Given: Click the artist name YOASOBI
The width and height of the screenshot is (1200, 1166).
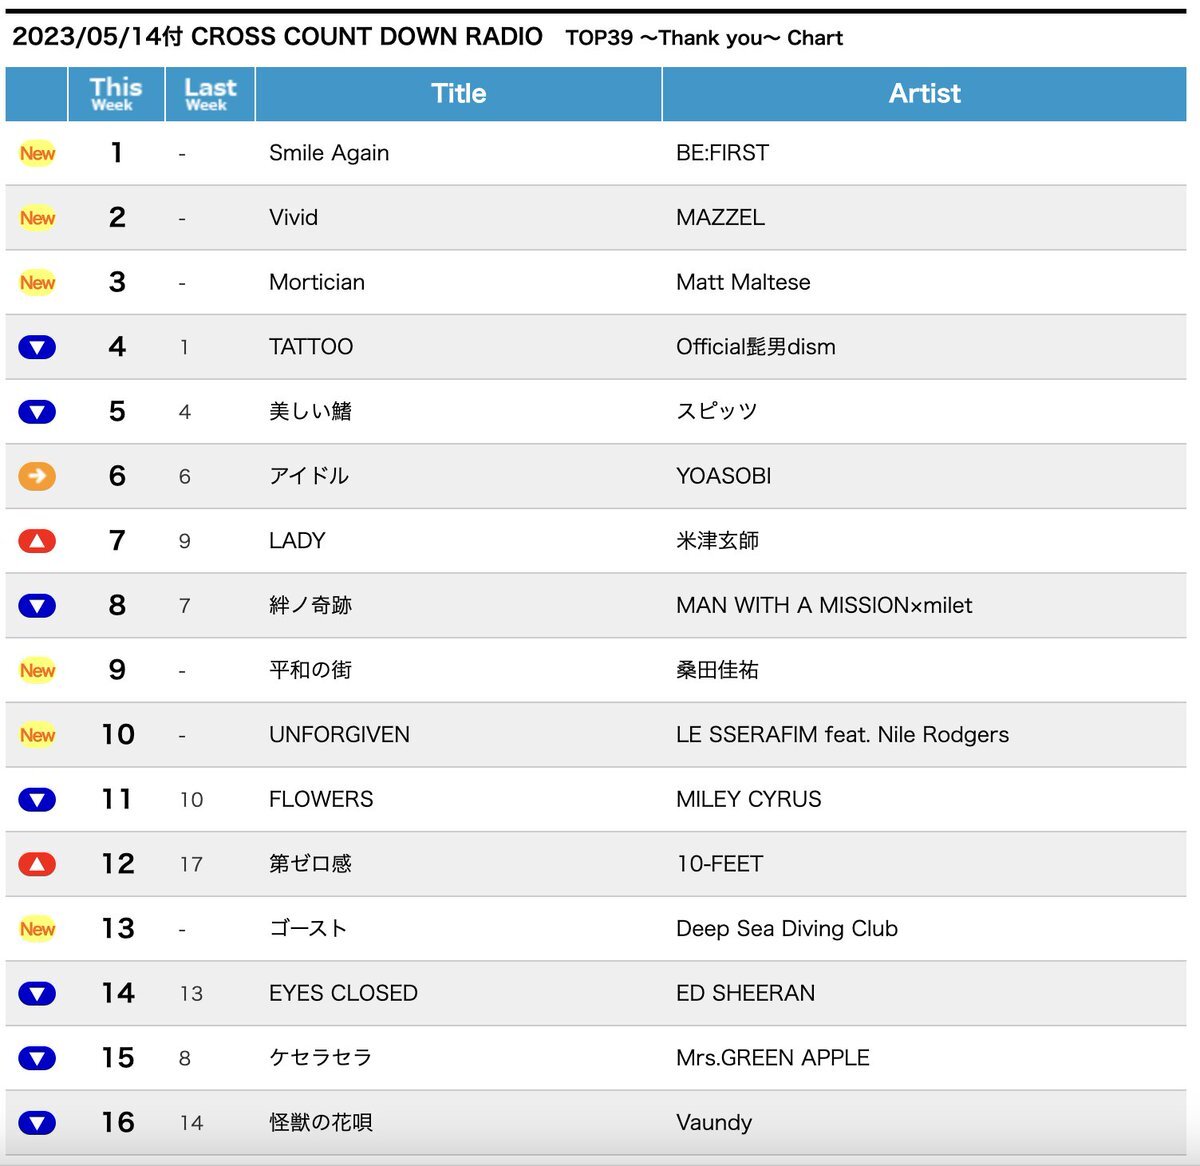Looking at the screenshot, I should (x=723, y=476).
